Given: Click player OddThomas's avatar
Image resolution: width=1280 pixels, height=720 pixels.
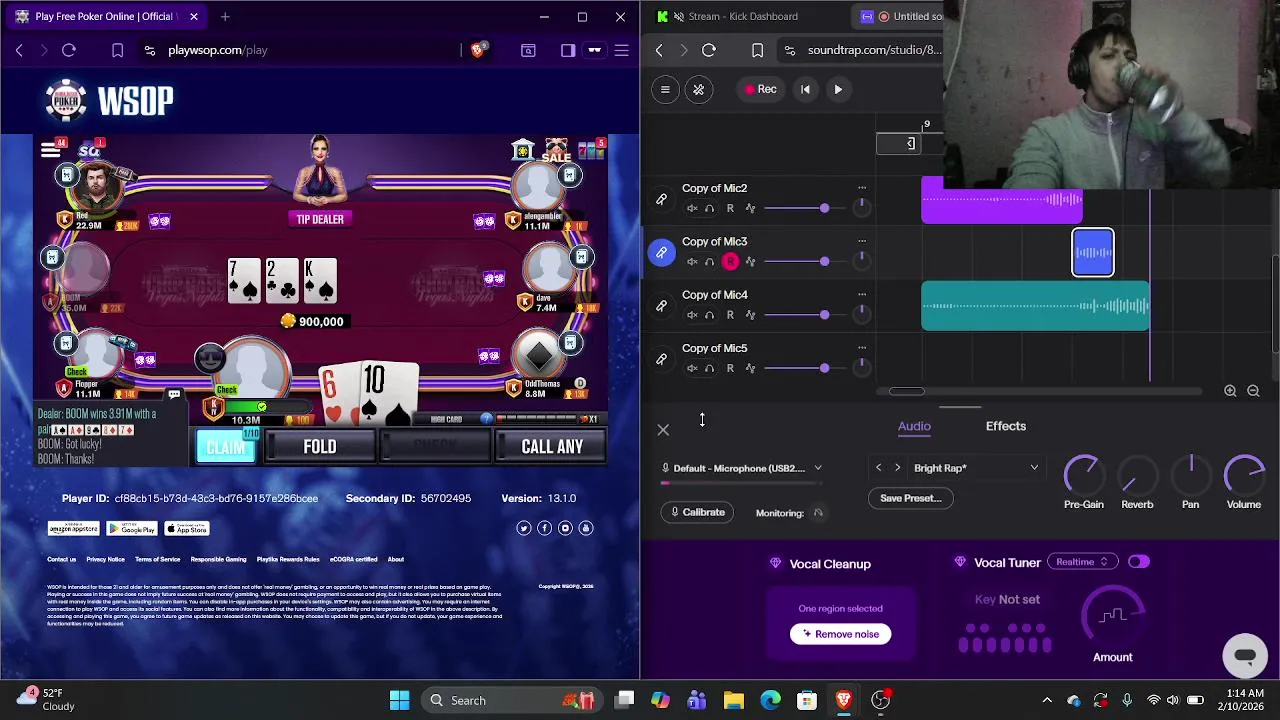Looking at the screenshot, I should pyautogui.click(x=540, y=355).
